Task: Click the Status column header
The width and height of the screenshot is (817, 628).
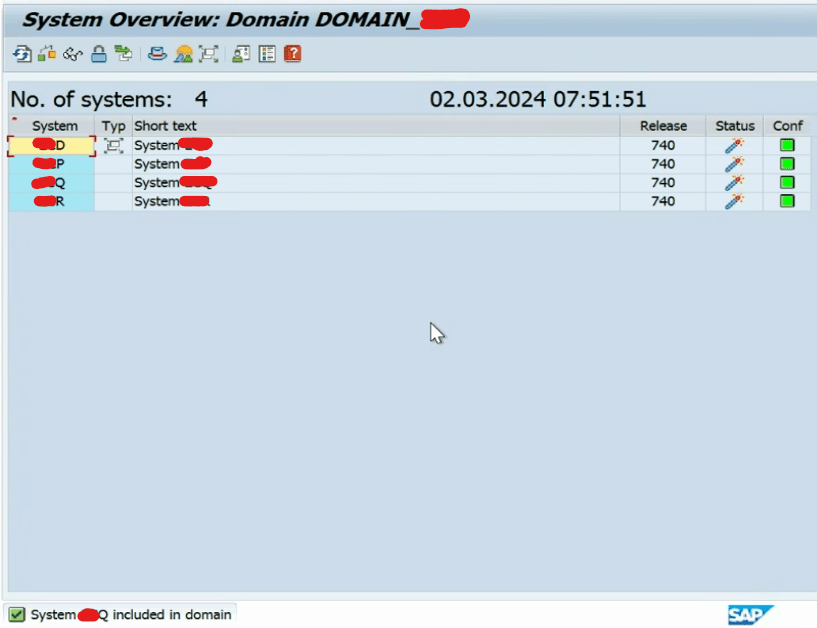Action: click(735, 126)
